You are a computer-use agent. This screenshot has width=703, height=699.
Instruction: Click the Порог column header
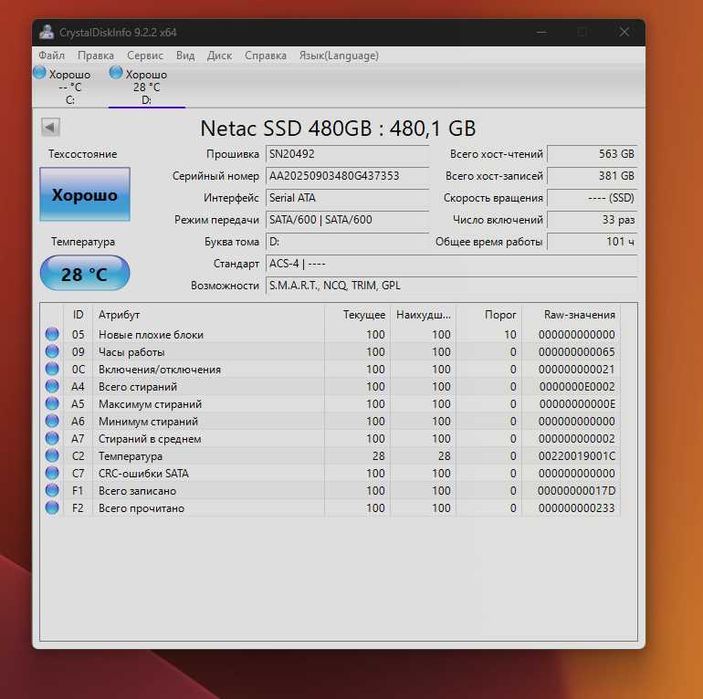click(x=489, y=315)
